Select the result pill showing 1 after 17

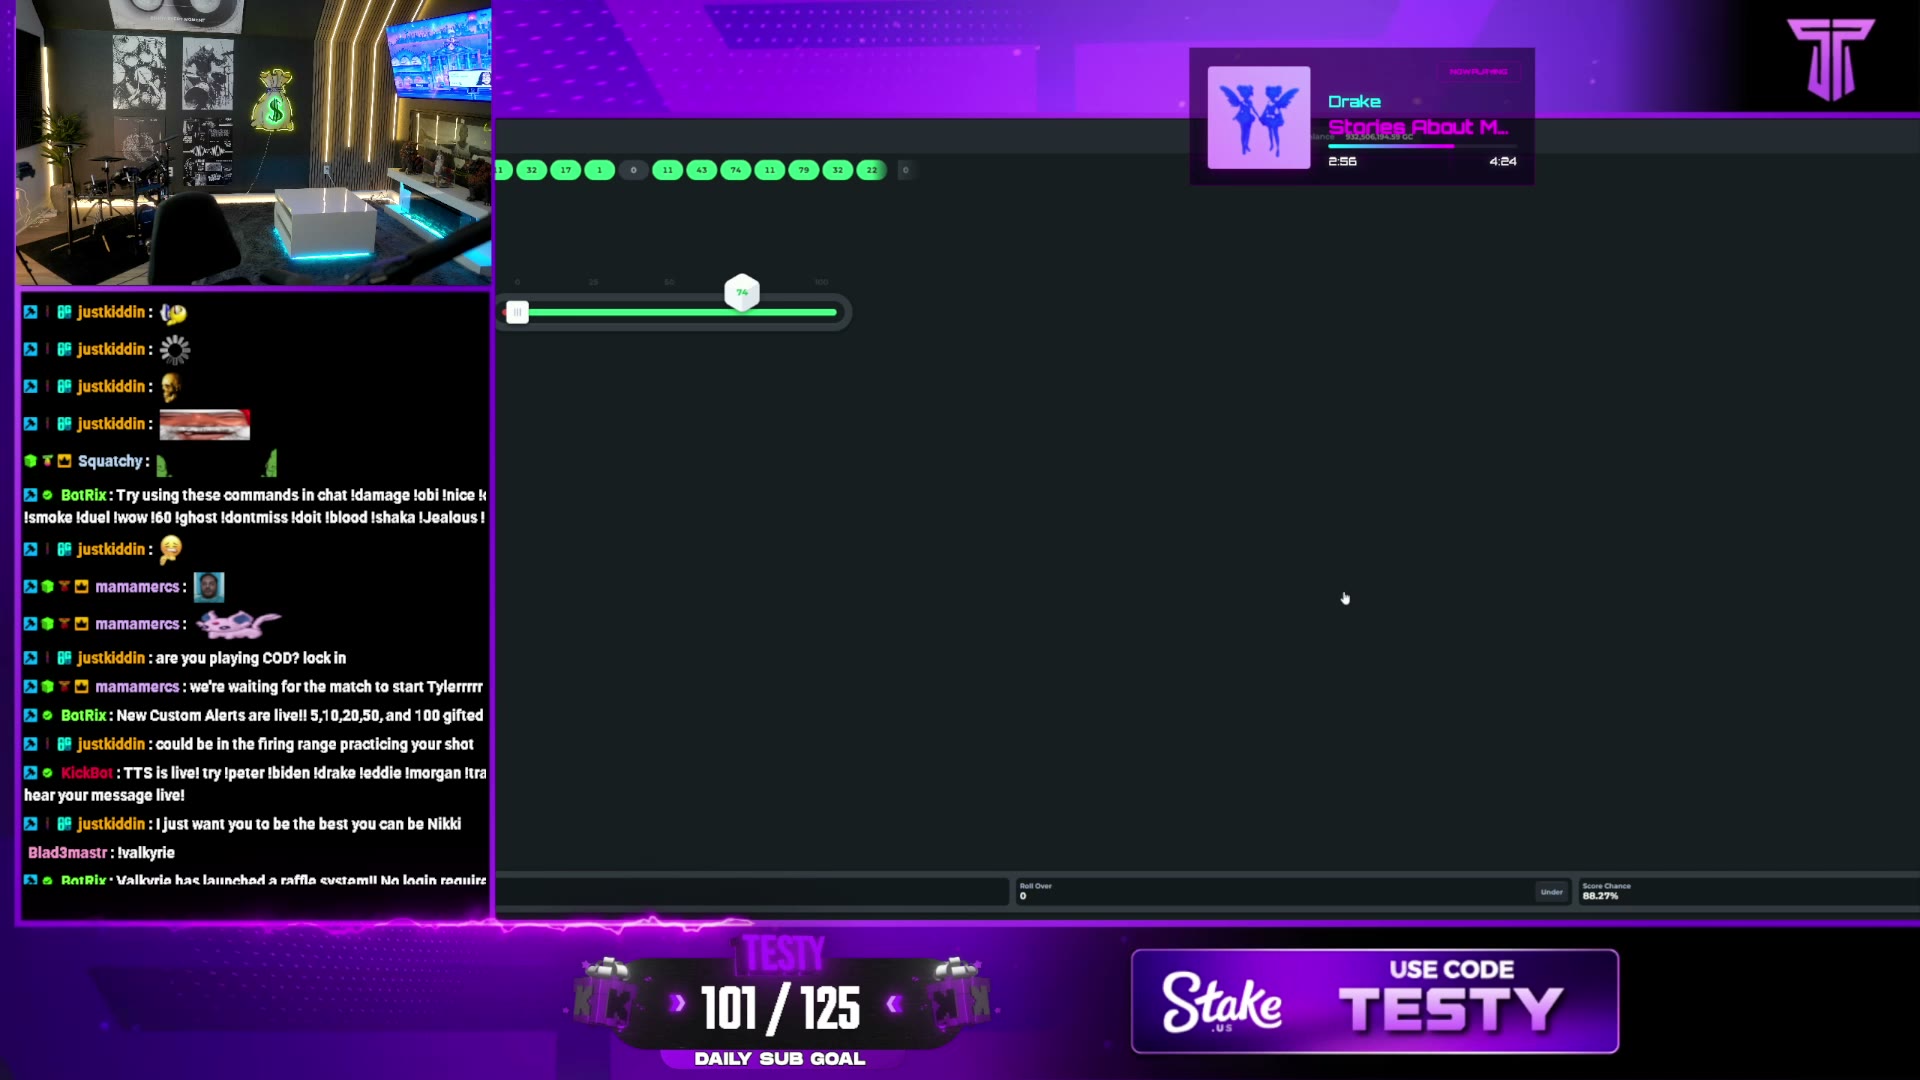click(x=600, y=170)
